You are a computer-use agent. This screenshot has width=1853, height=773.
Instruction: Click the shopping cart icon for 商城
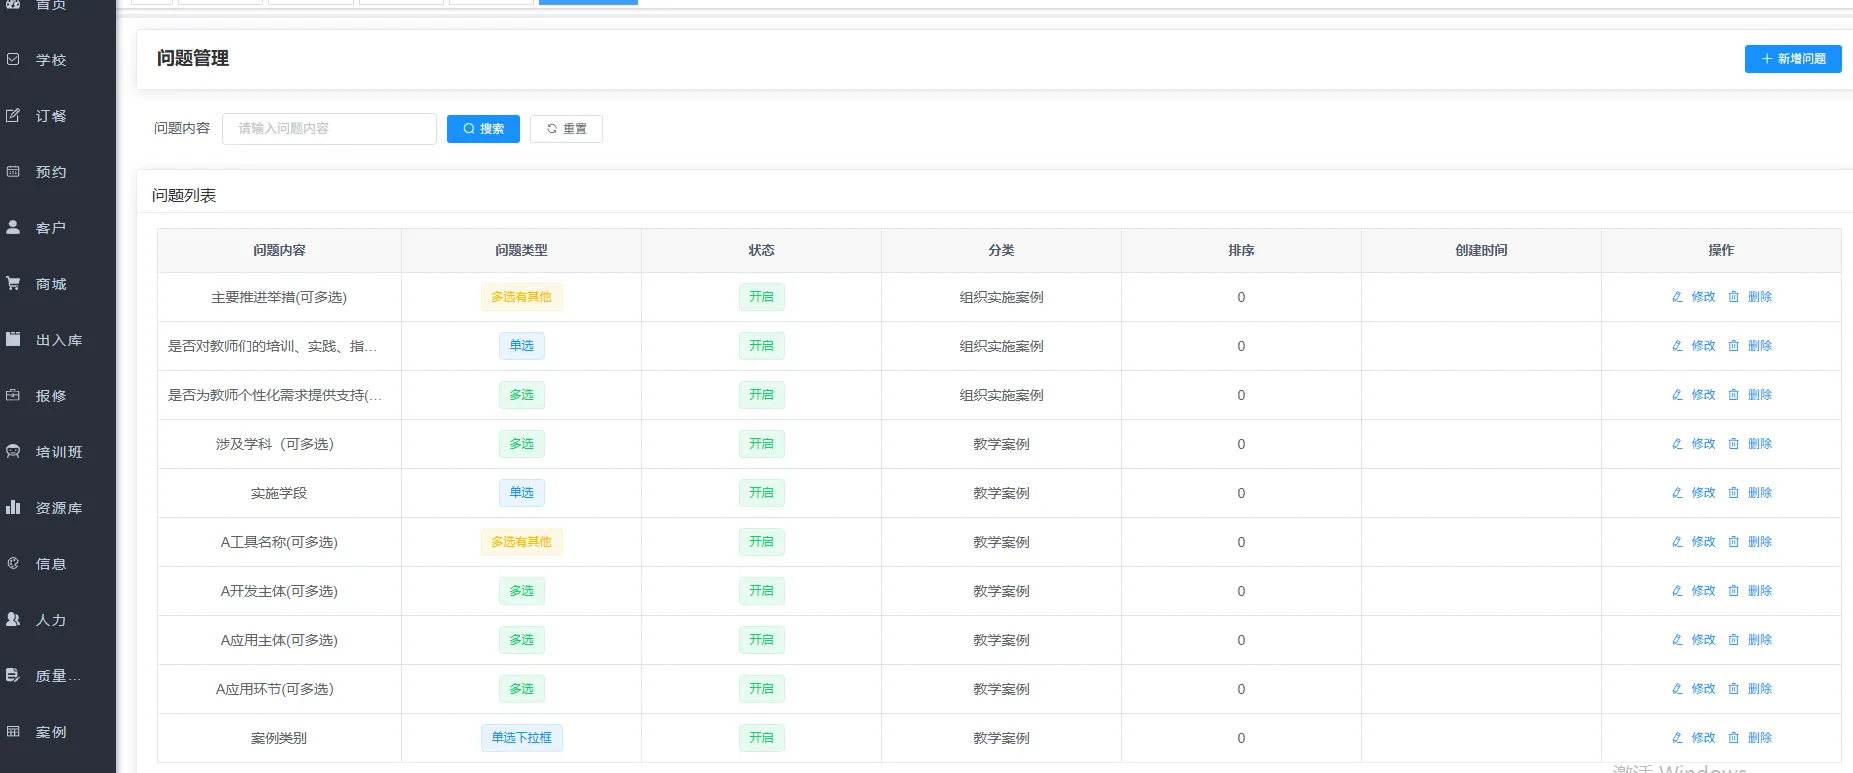pos(13,284)
